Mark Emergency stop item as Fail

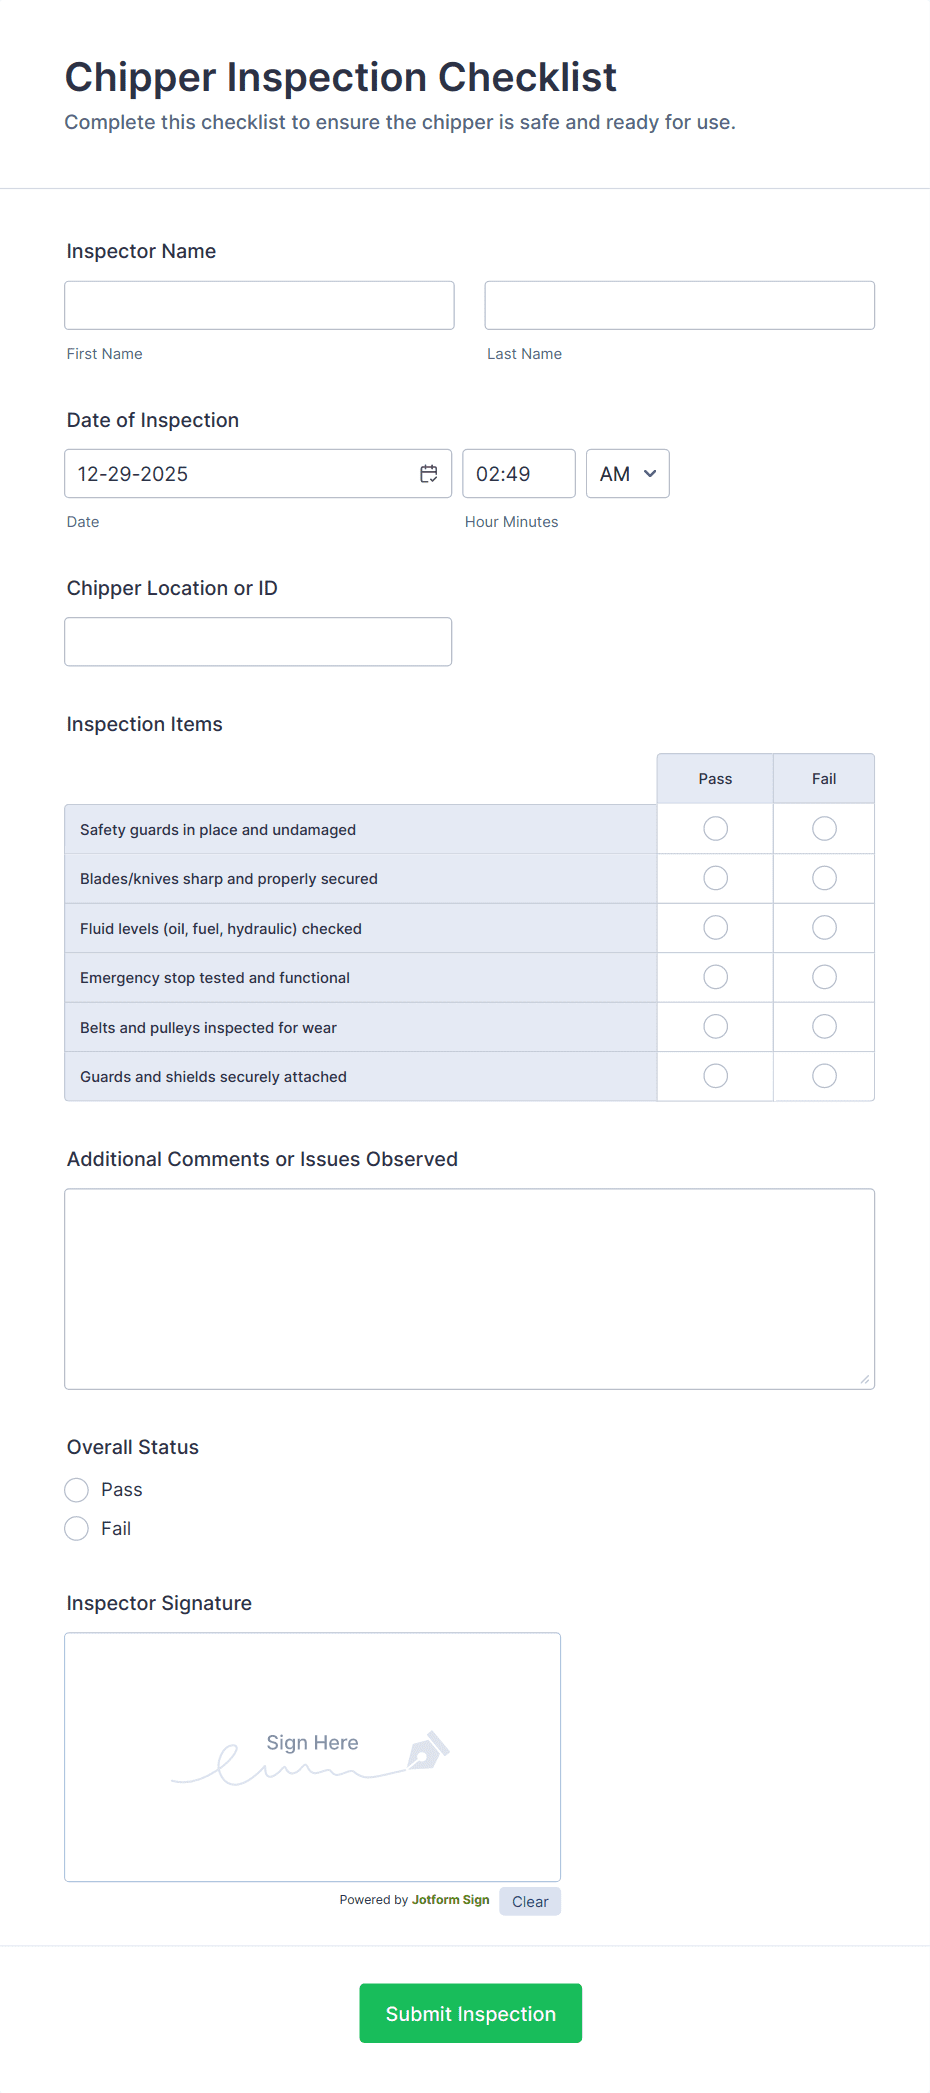point(823,976)
